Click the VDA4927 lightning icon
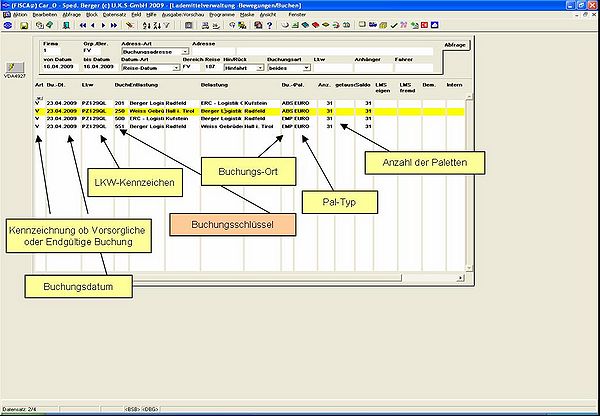Screen dimensions: 600x416 (15, 67)
